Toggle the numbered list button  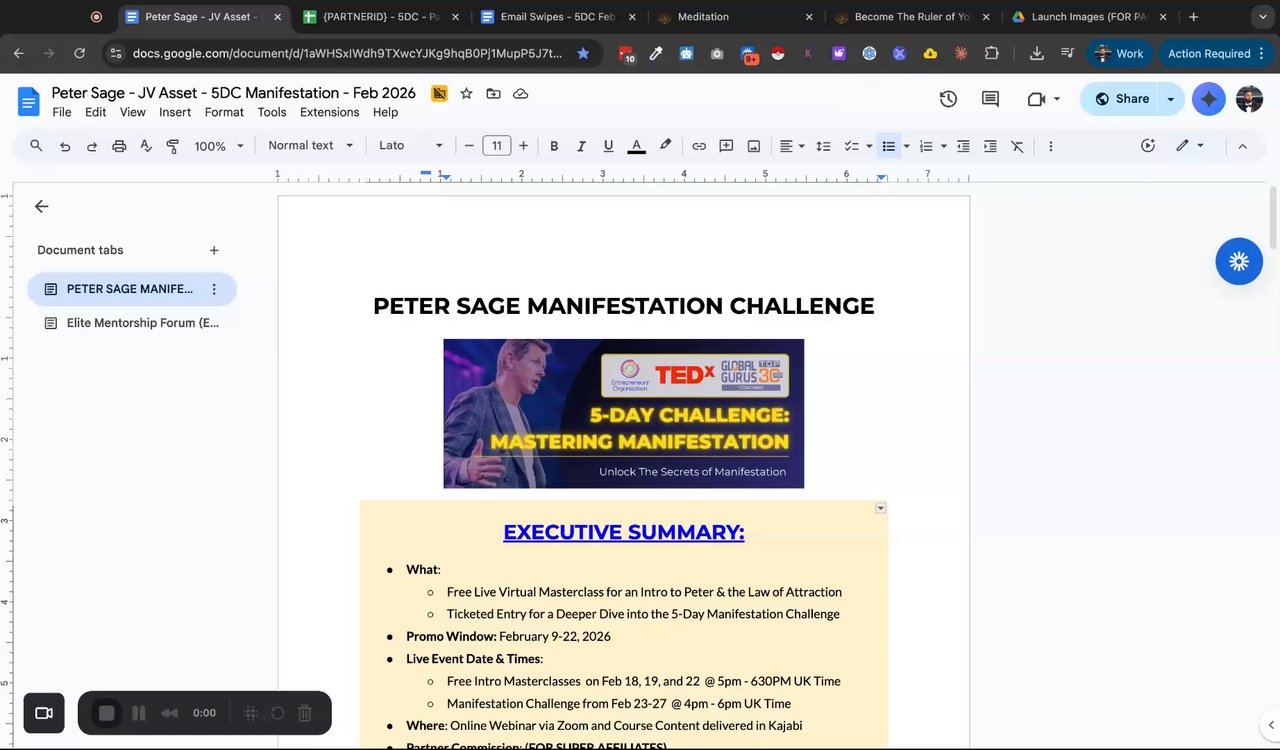click(x=926, y=146)
